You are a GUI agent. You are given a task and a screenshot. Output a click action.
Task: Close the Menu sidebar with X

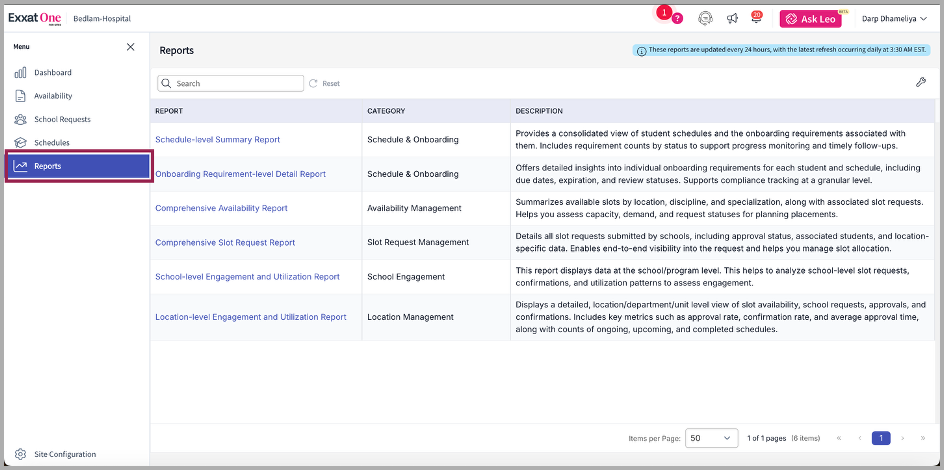coord(130,47)
